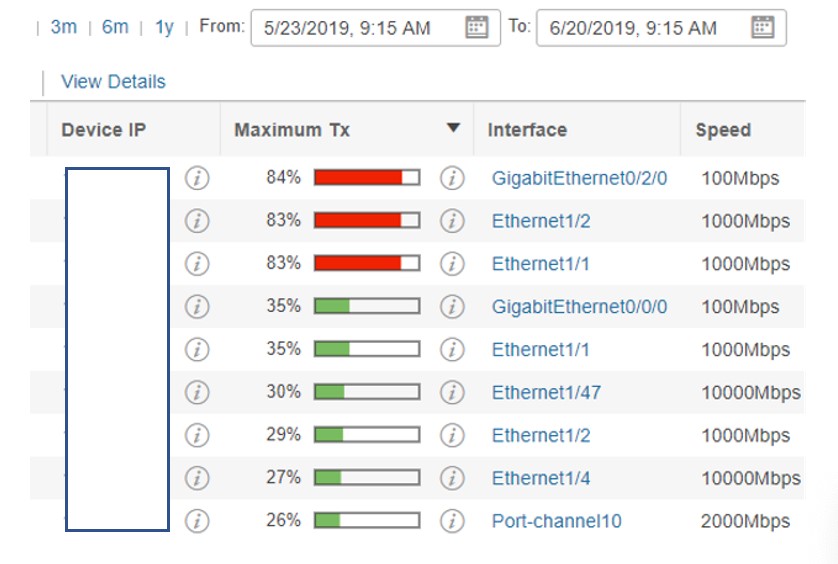The image size is (838, 564).
Task: Click device info icon in 26% row
Action: 197,521
